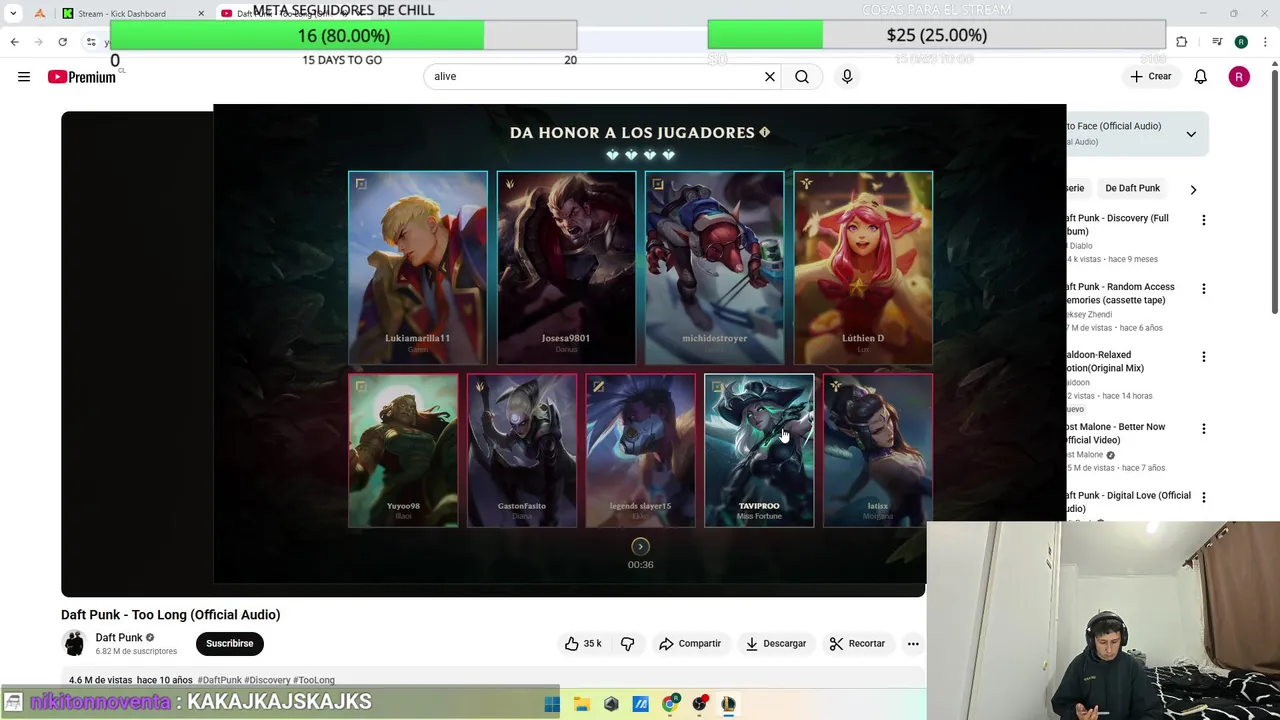Start voice search with microphone icon
1280x720 pixels.
pyautogui.click(x=847, y=77)
